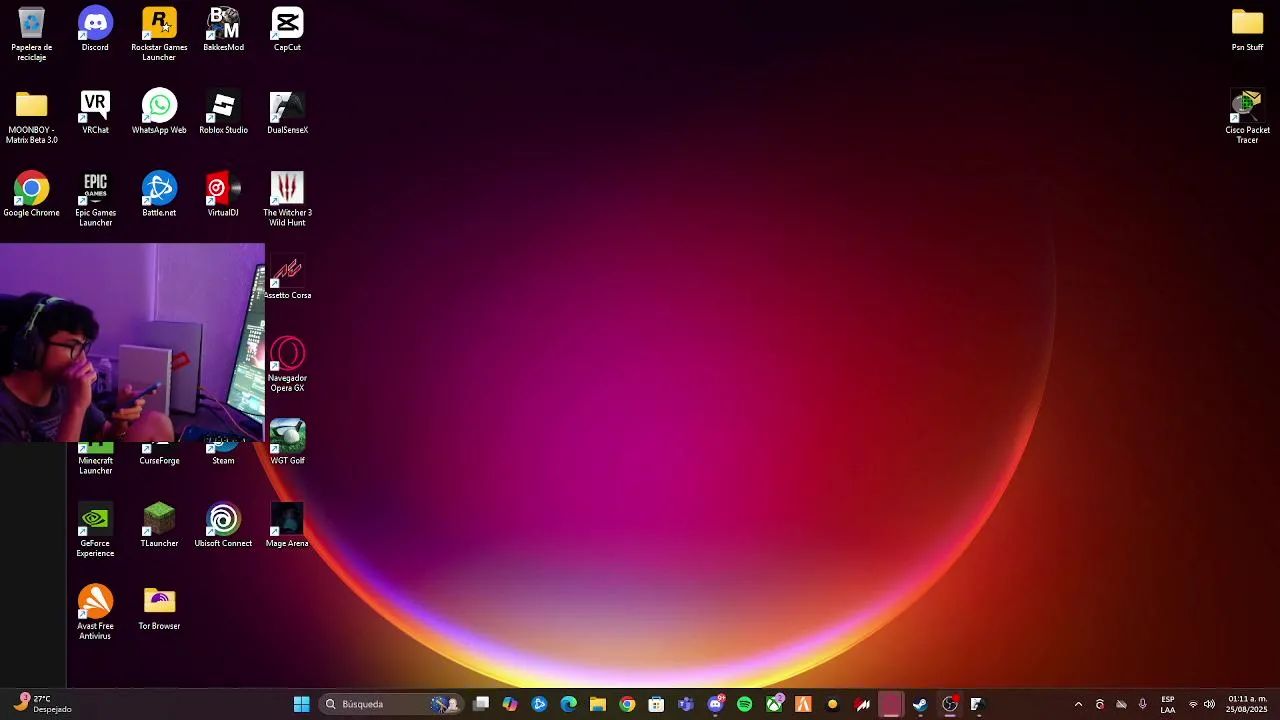Select the WGT Golf desktop icon

click(x=287, y=443)
